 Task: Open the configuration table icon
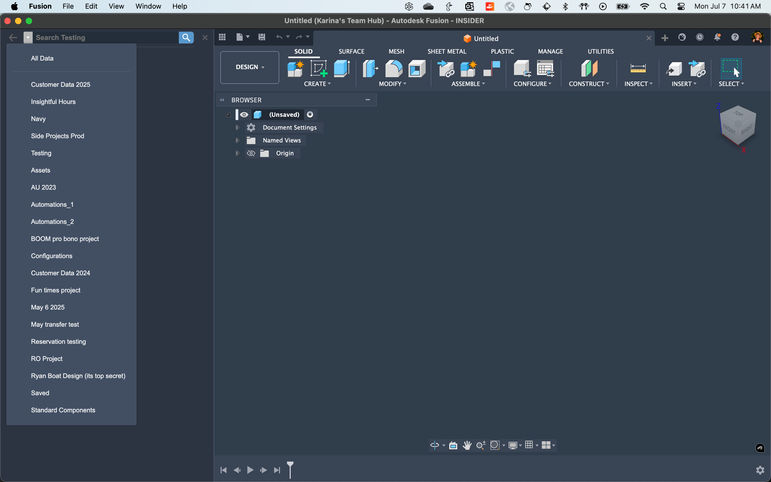(545, 69)
